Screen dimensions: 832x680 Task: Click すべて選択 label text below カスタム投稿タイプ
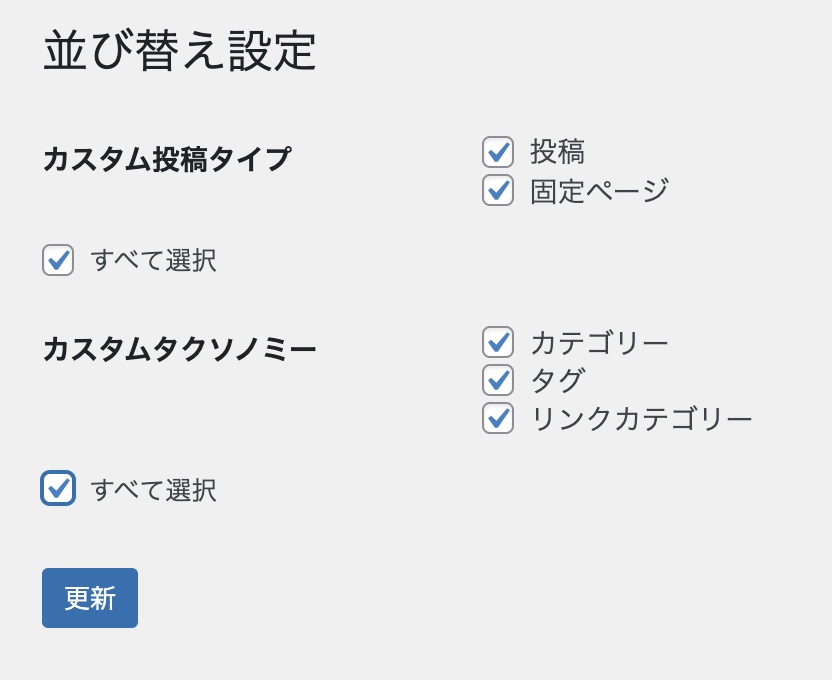pyautogui.click(x=153, y=260)
